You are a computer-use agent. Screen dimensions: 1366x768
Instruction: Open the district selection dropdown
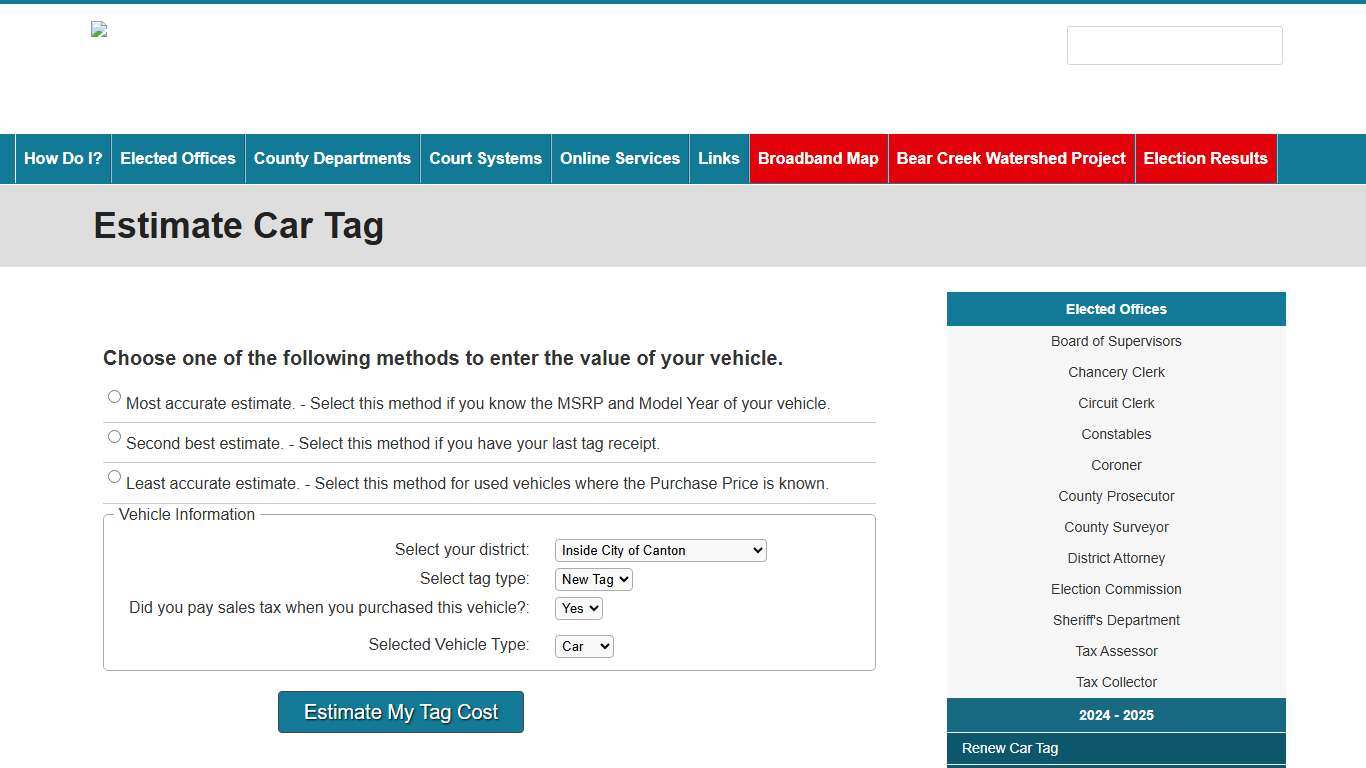(x=660, y=550)
